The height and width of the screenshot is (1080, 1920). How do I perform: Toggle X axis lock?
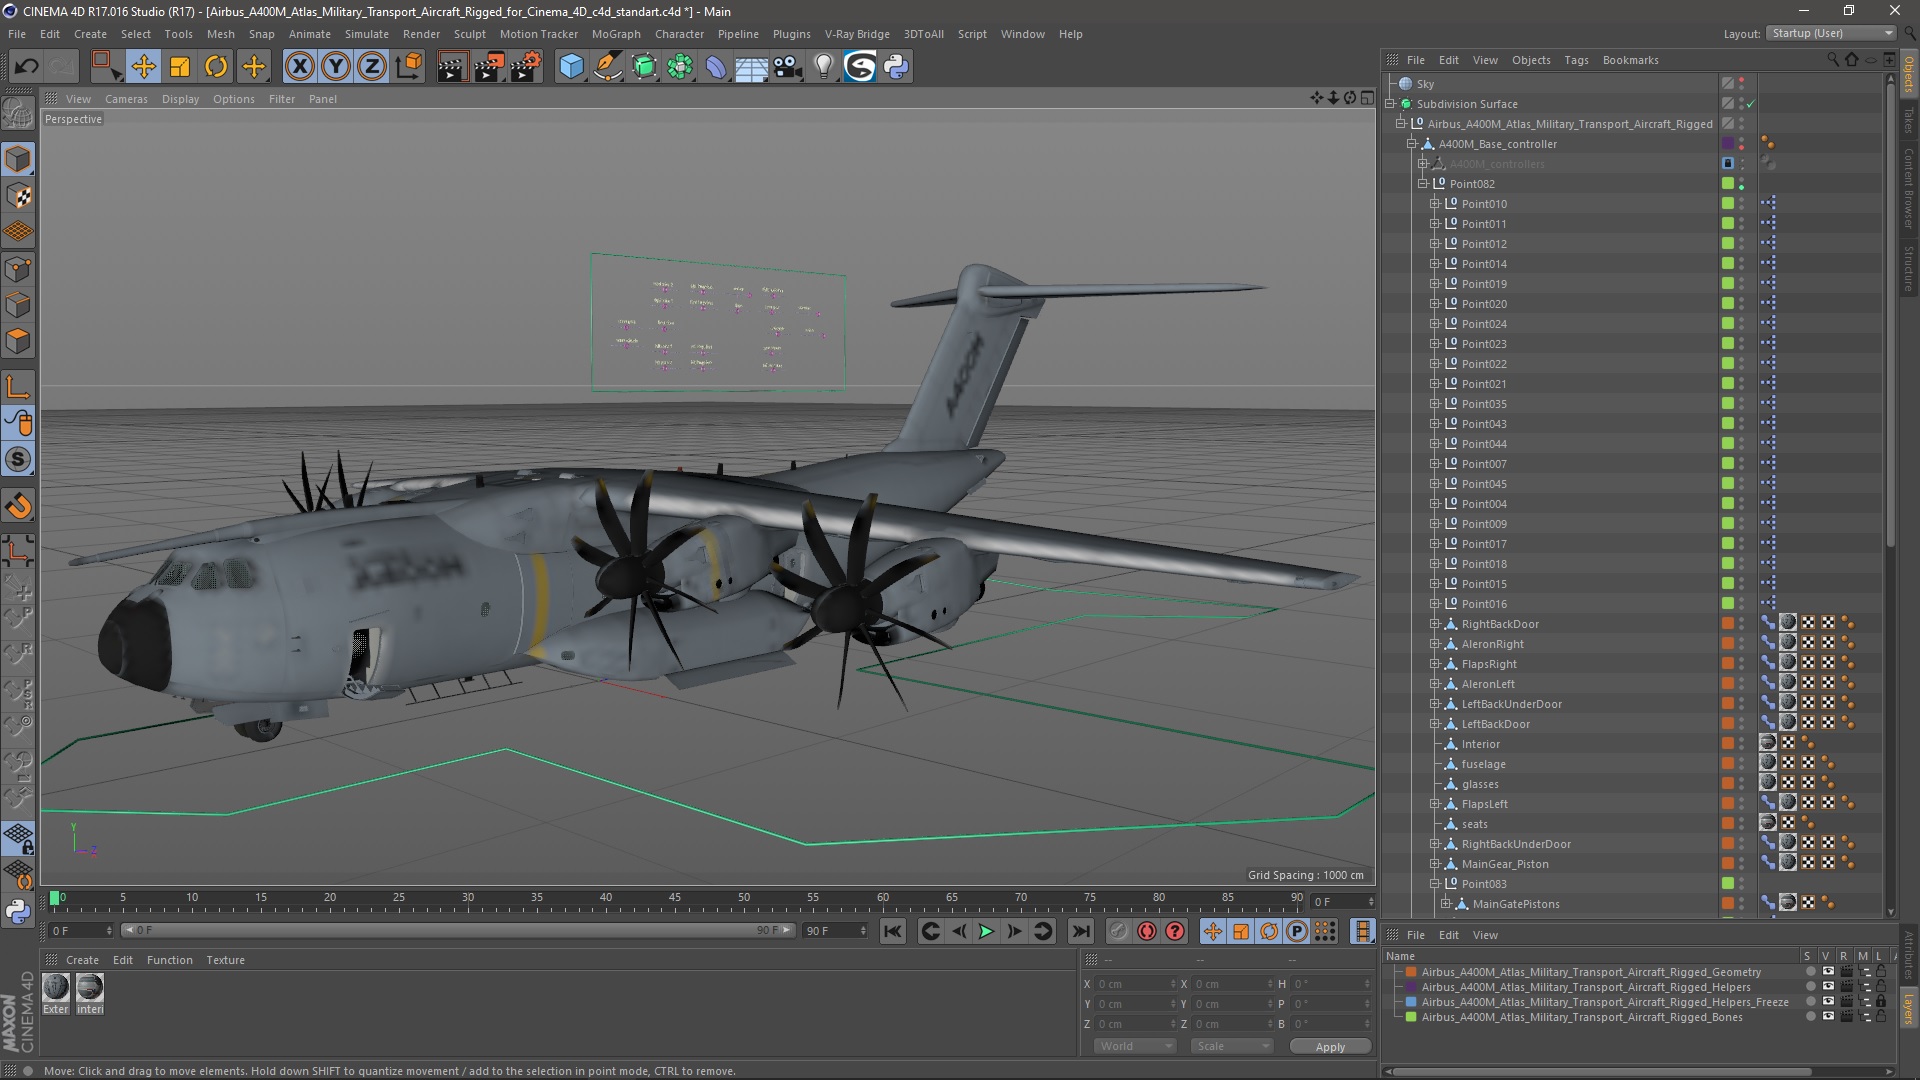[x=299, y=67]
